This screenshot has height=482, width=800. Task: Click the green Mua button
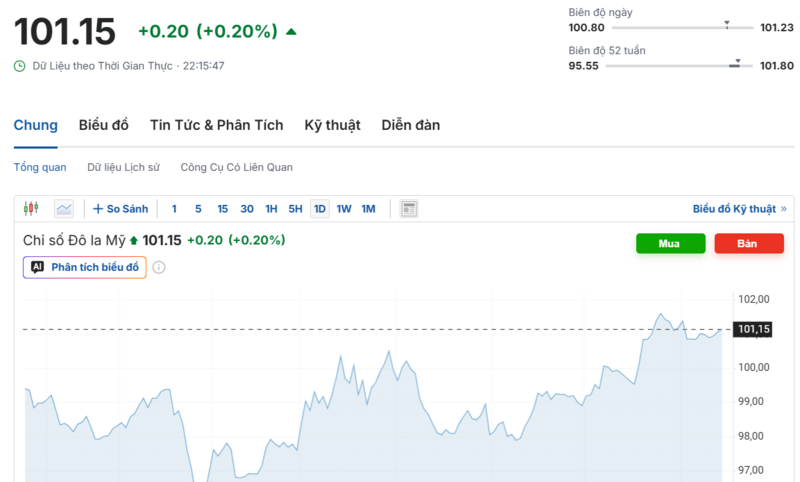pyautogui.click(x=670, y=243)
